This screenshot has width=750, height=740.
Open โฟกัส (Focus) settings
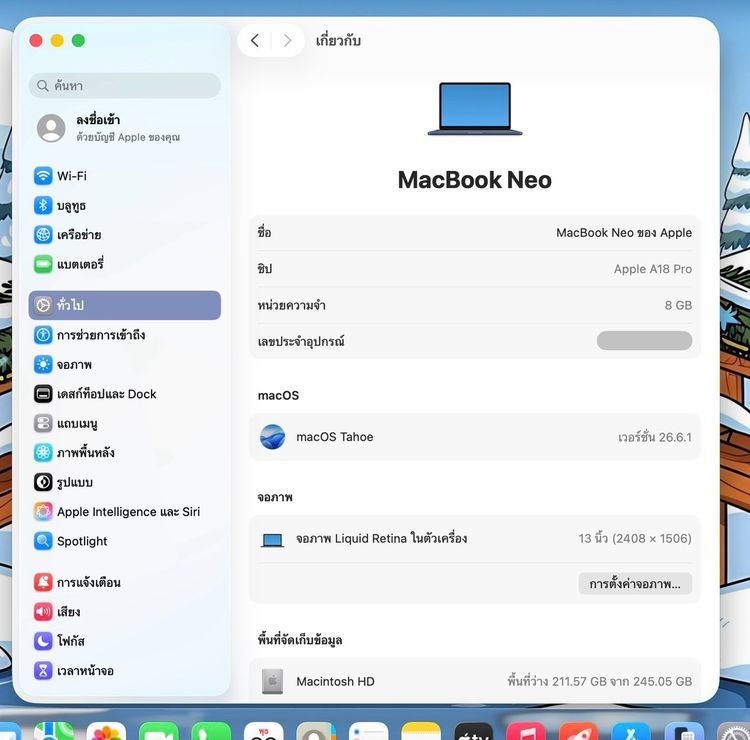(124, 641)
